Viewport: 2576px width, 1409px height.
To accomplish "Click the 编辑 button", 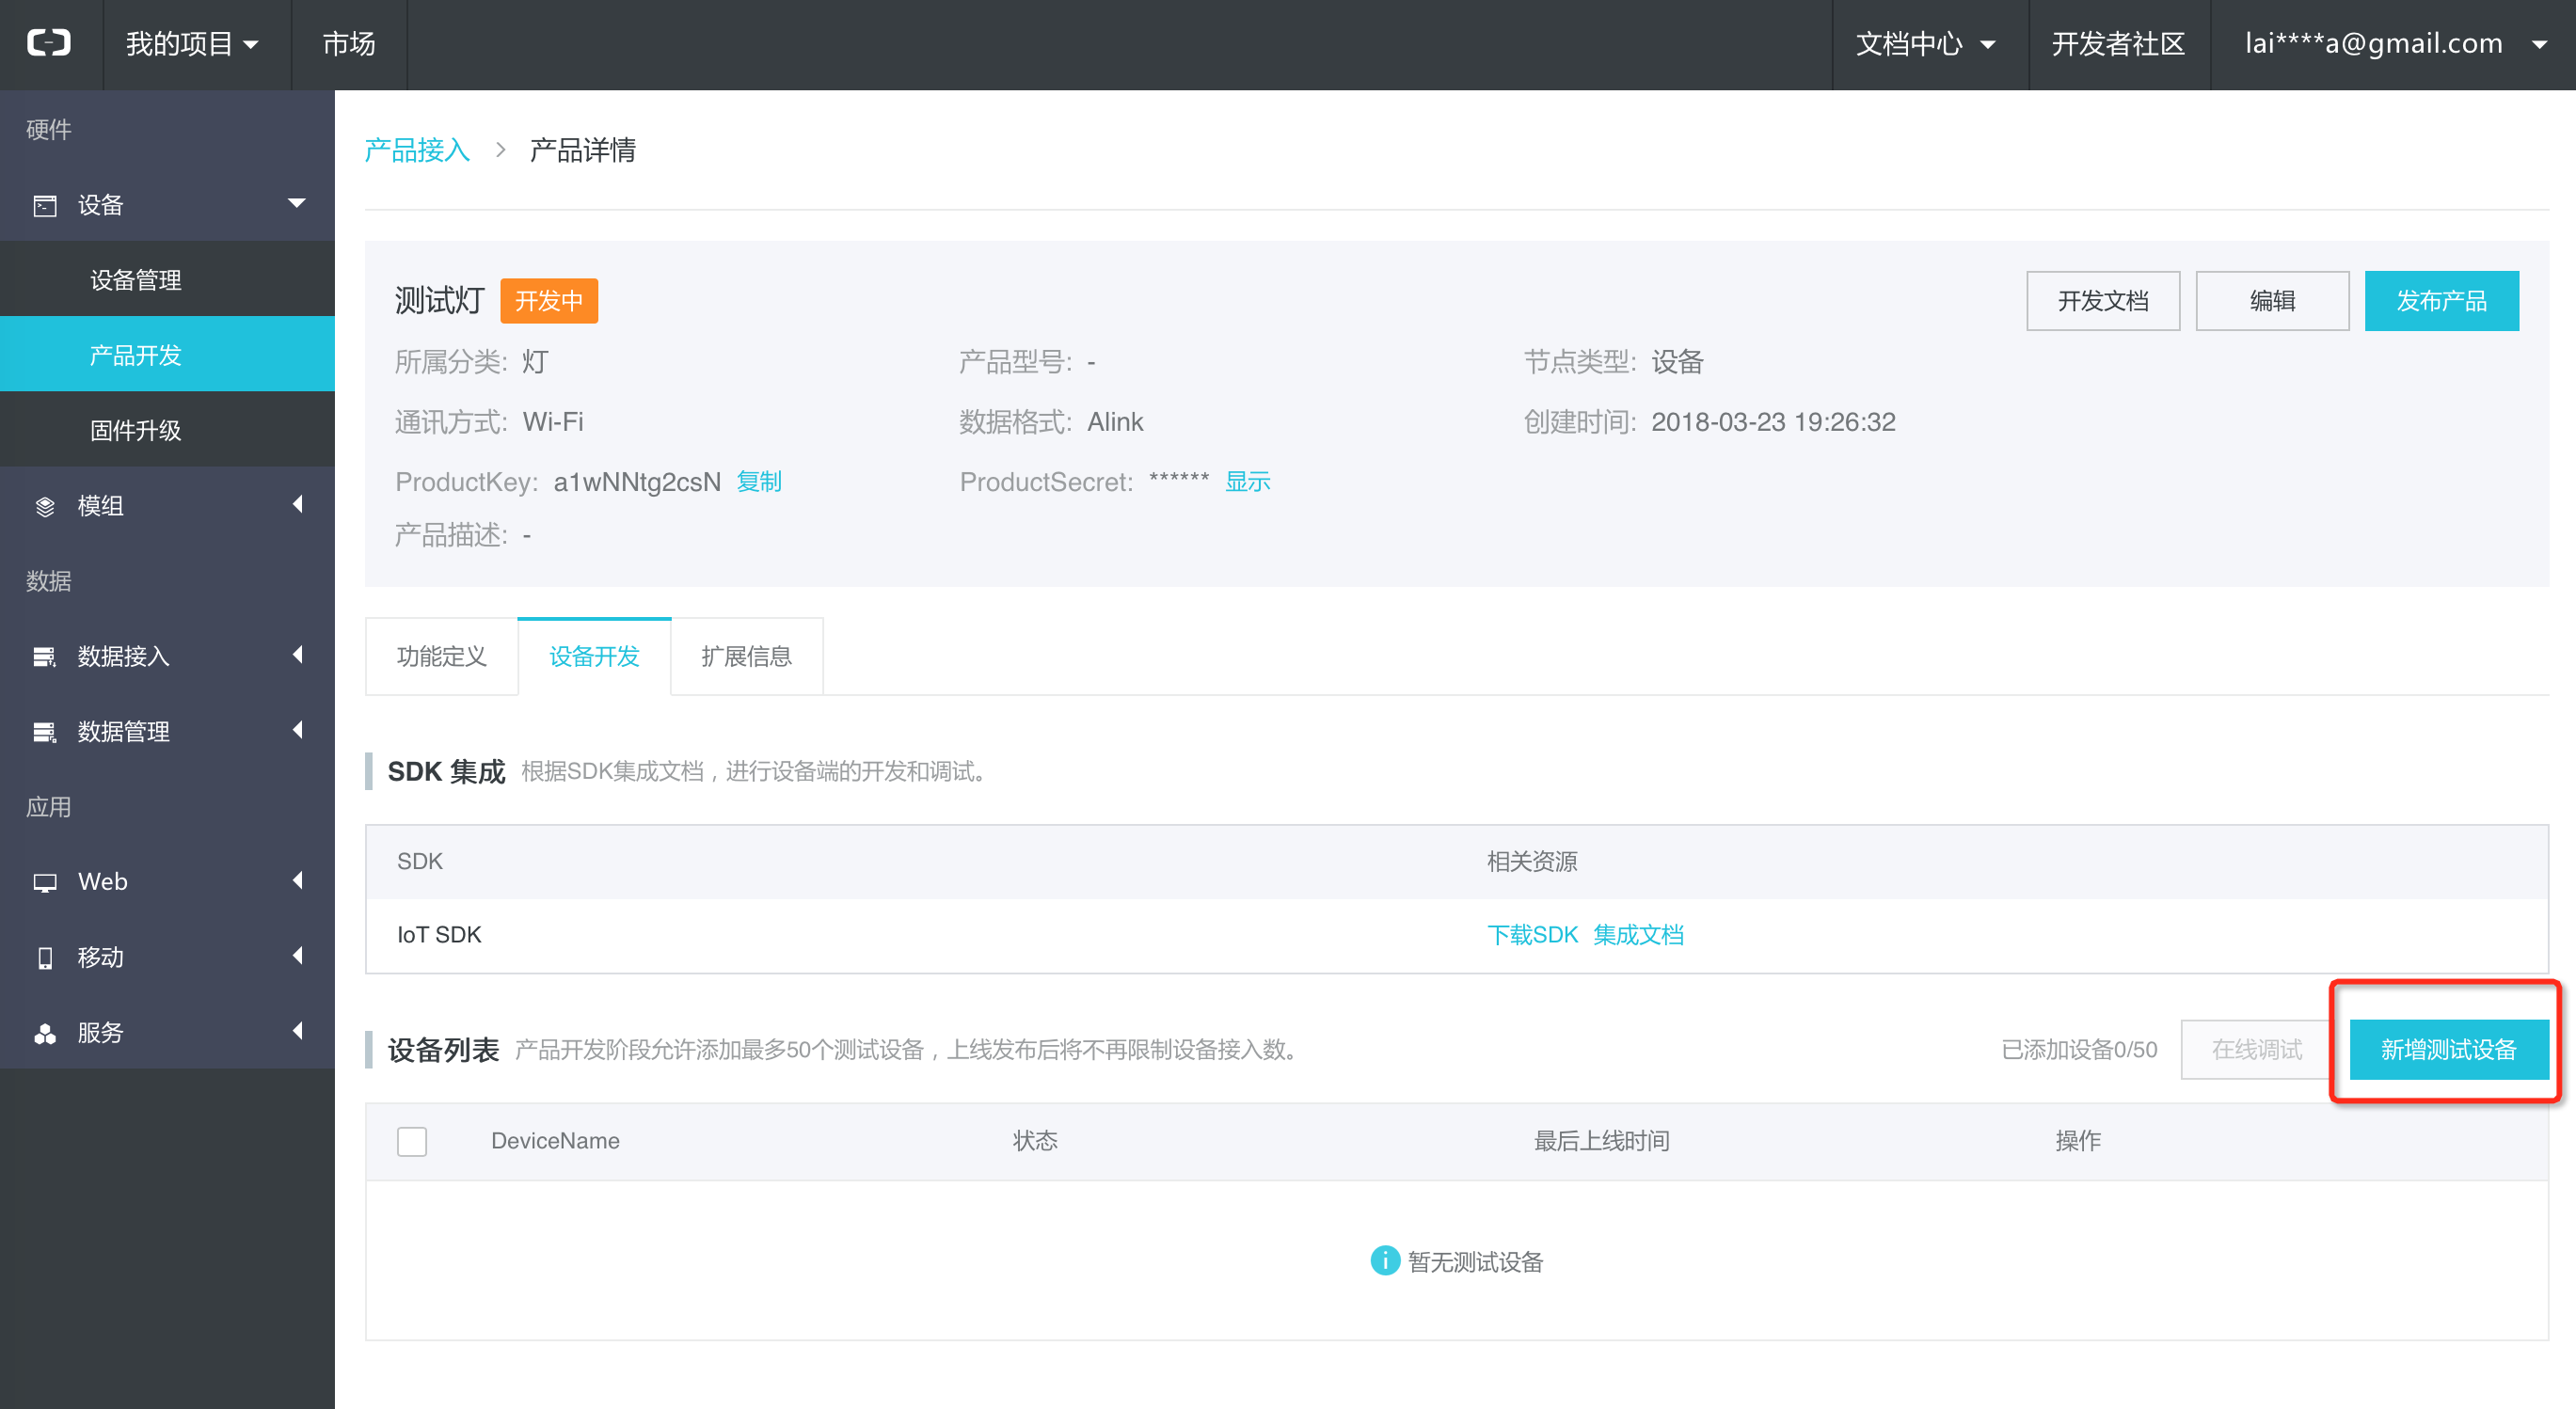I will click(2272, 301).
